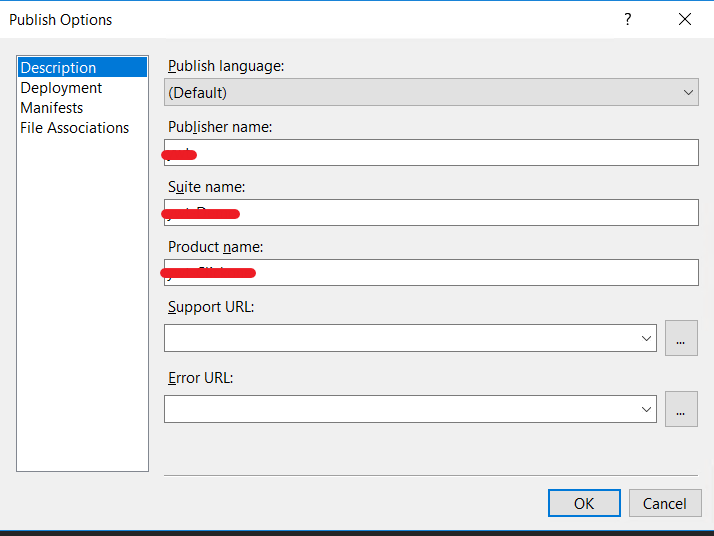Expand the Error URL dropdown arrow
Image resolution: width=714 pixels, height=536 pixels.
pos(645,409)
